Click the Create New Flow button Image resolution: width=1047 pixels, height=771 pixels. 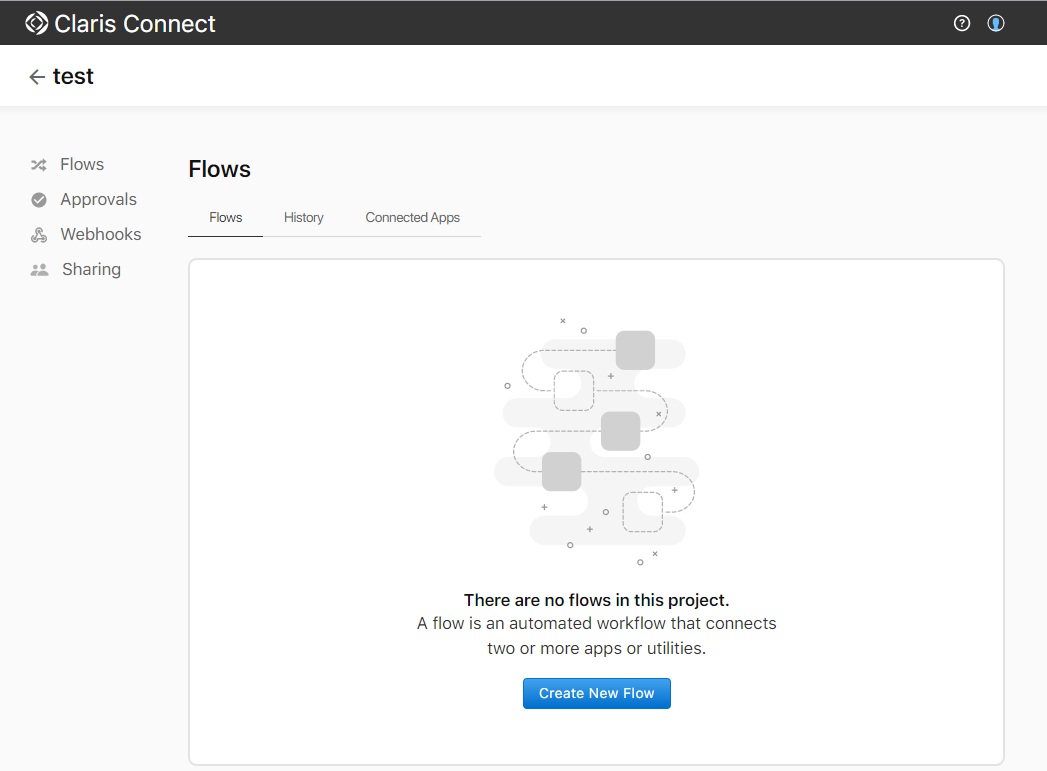[596, 694]
